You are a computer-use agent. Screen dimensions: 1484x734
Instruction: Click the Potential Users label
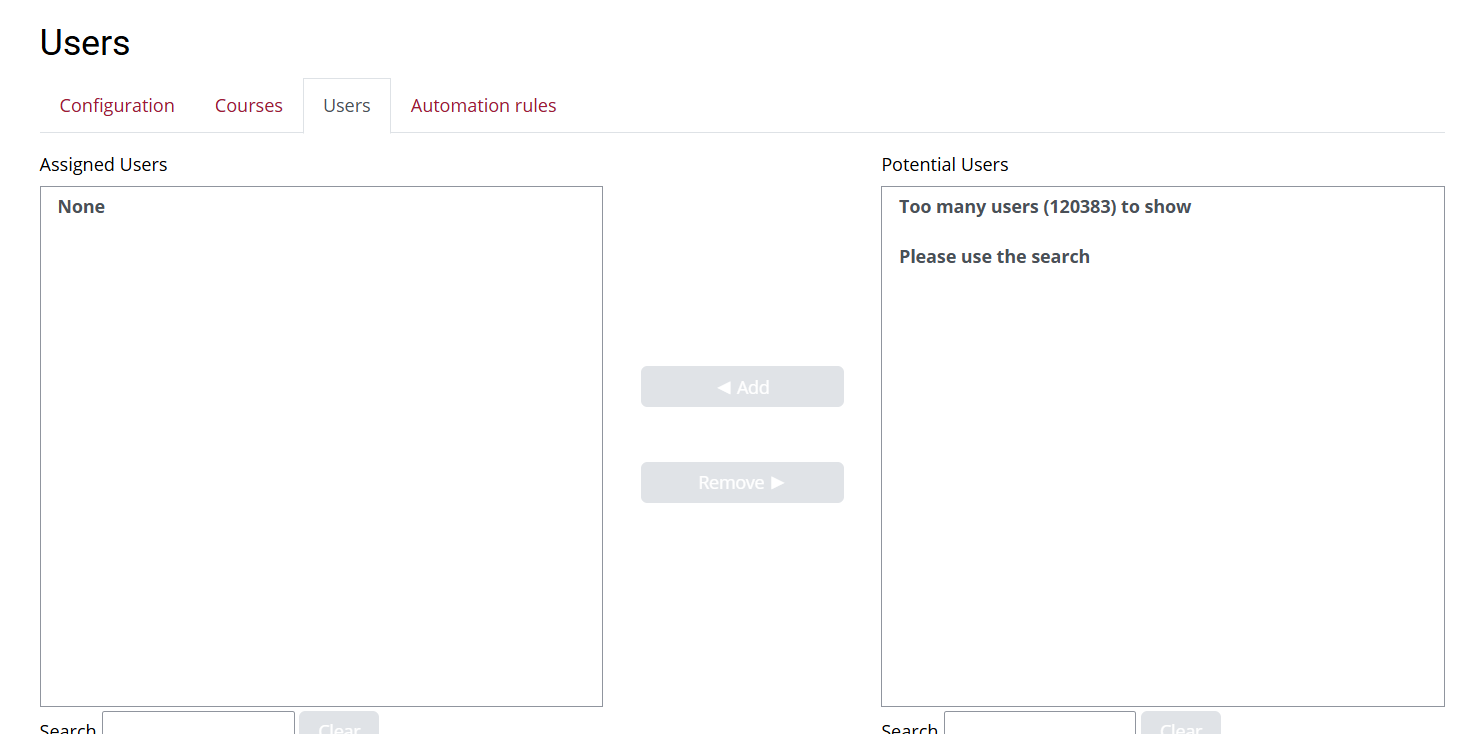(945, 165)
